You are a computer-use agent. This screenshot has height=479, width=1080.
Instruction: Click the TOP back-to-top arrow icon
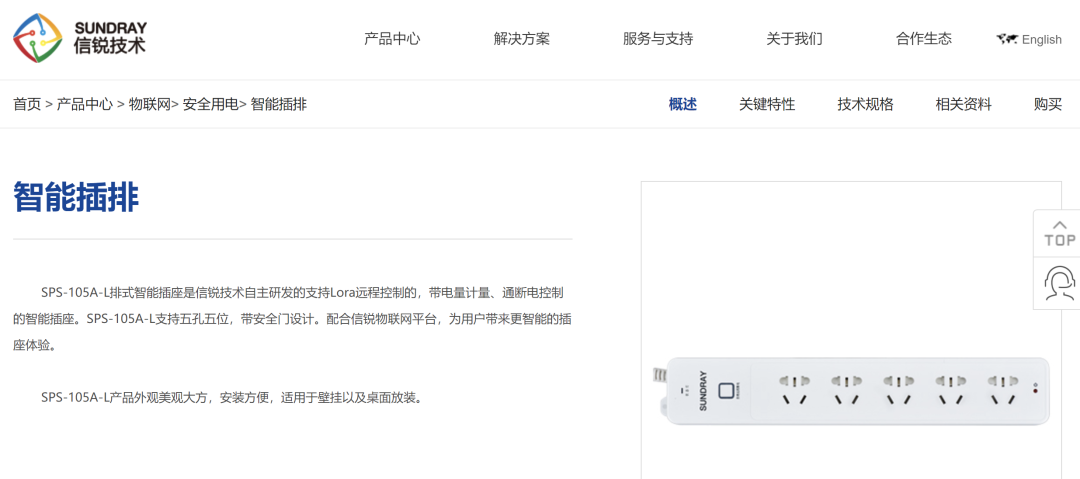coord(1059,233)
